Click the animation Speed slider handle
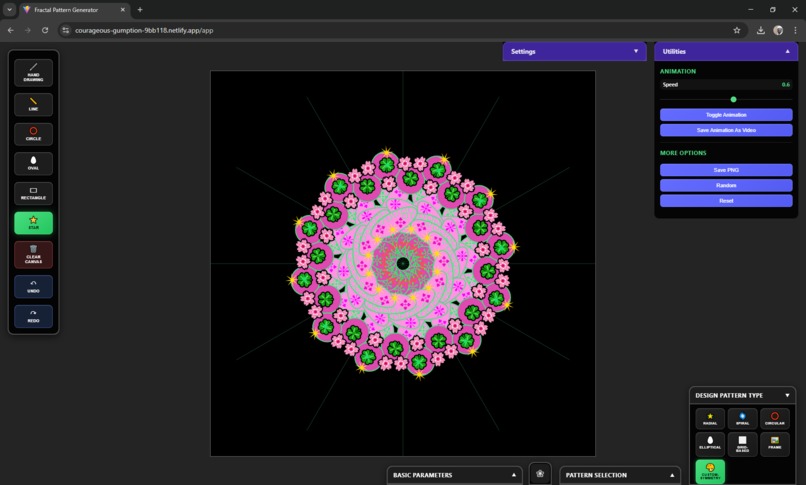806x485 pixels. pos(734,99)
